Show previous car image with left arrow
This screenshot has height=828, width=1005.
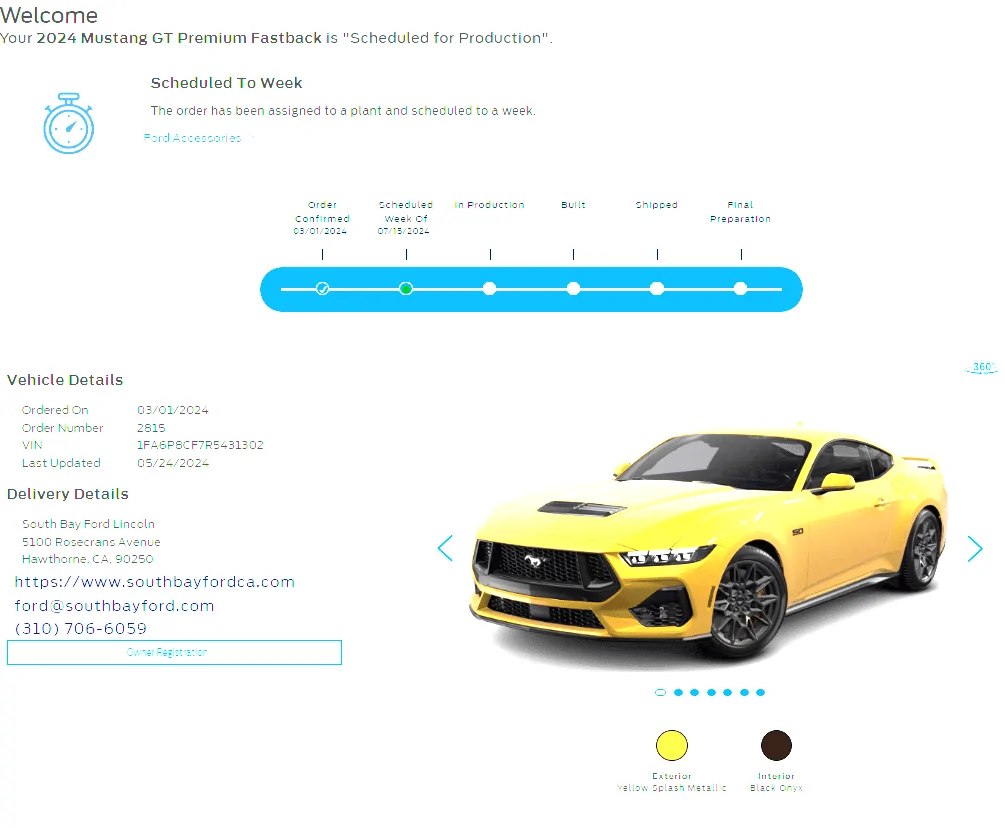[x=445, y=549]
